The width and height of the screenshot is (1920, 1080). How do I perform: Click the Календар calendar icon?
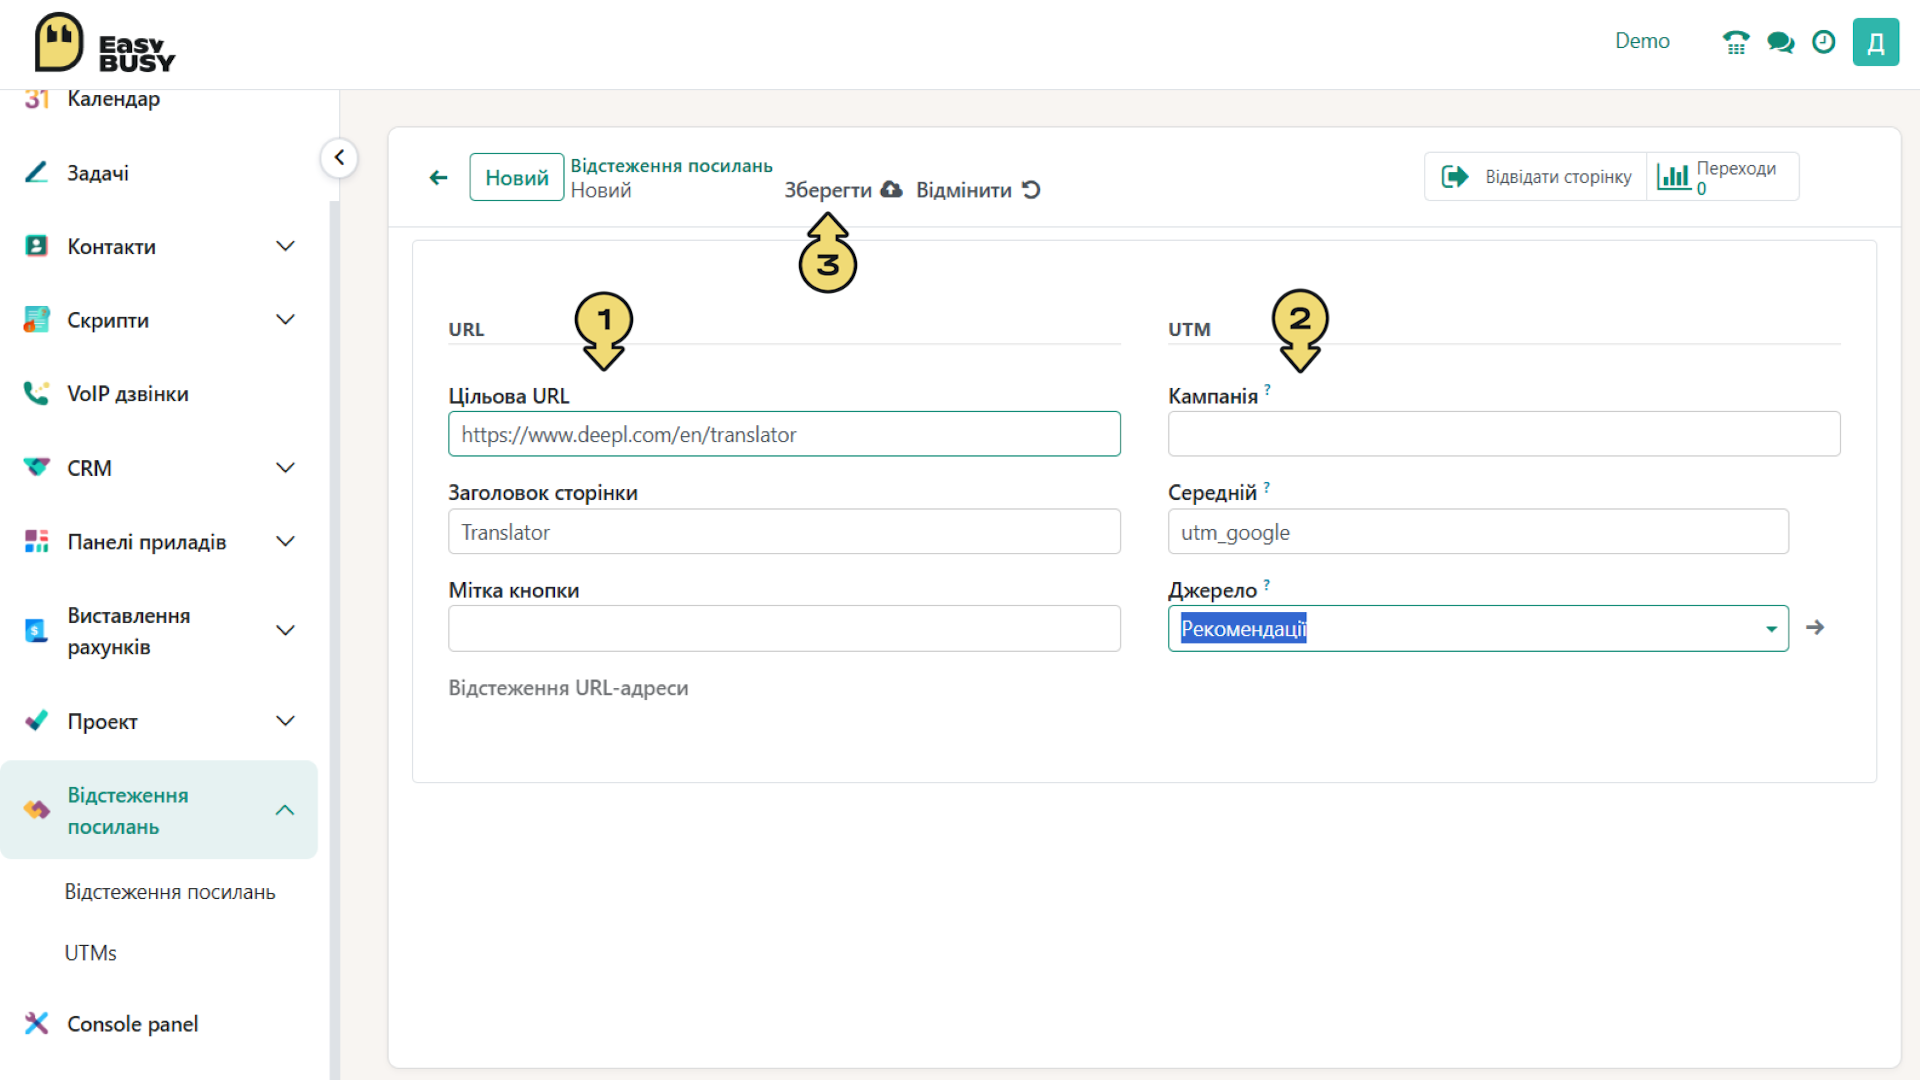point(37,98)
